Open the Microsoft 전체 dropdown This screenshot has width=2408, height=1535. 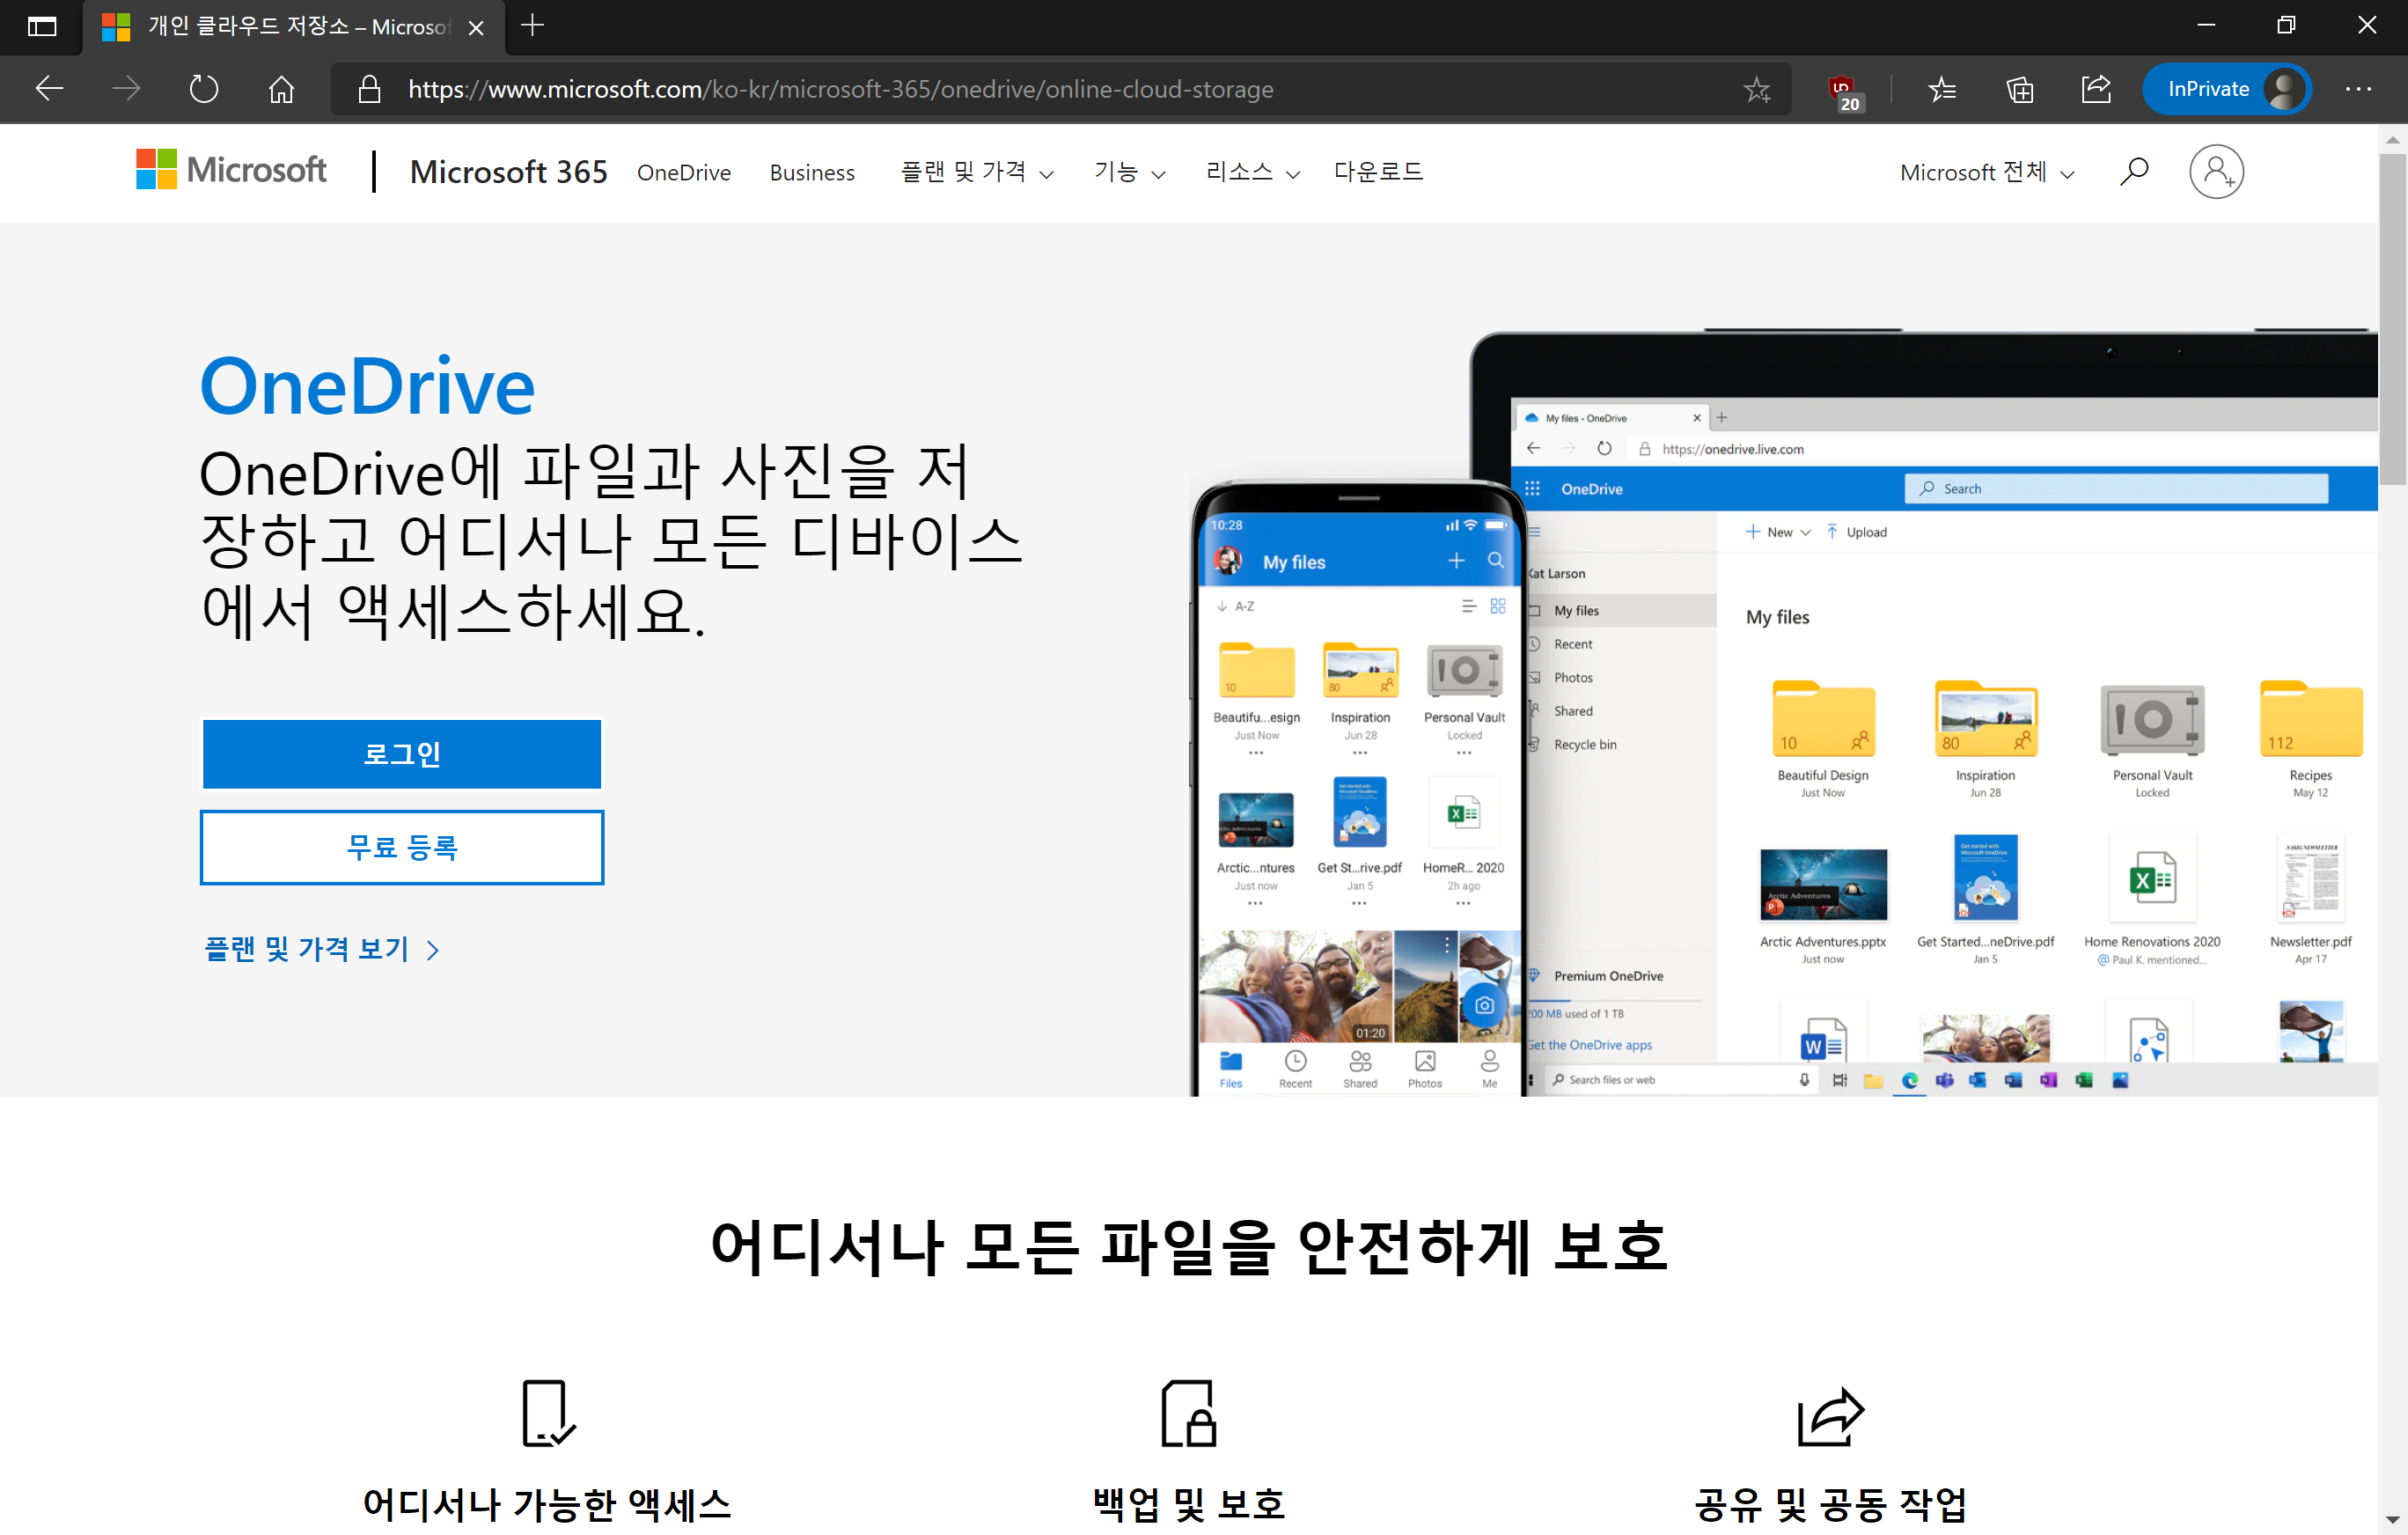pos(1986,172)
